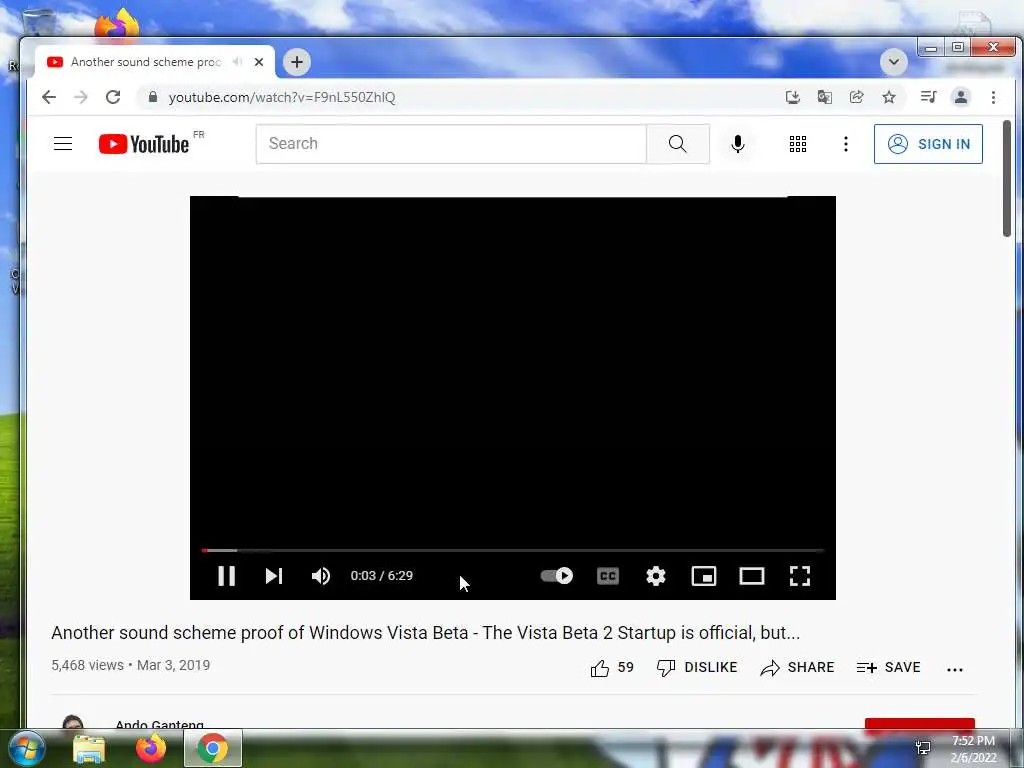The height and width of the screenshot is (768, 1024).
Task: Bookmark this tab with star
Action: click(889, 97)
